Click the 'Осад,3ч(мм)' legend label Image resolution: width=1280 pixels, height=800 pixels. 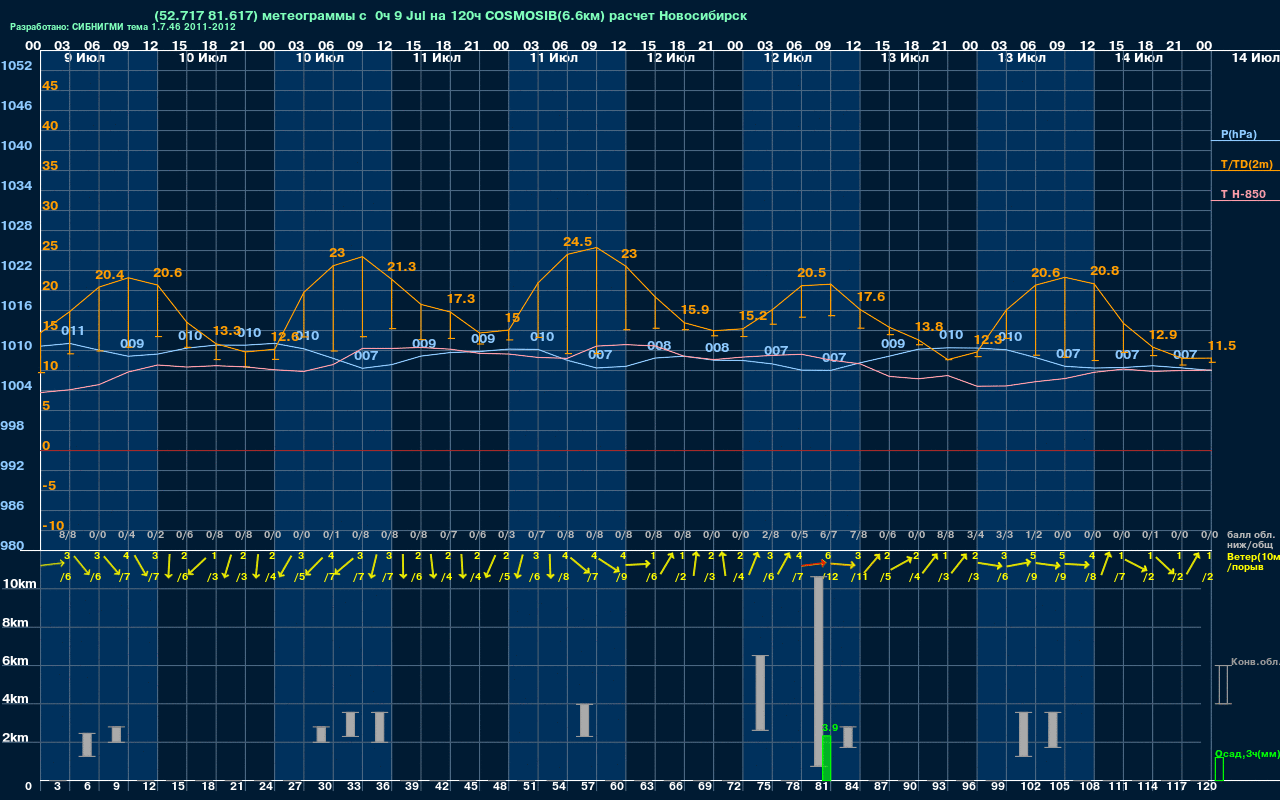tap(1246, 753)
